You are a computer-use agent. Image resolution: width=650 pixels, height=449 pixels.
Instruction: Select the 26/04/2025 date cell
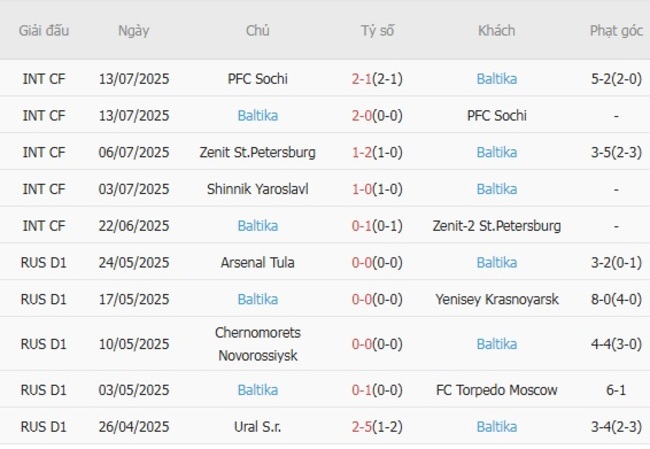click(133, 427)
